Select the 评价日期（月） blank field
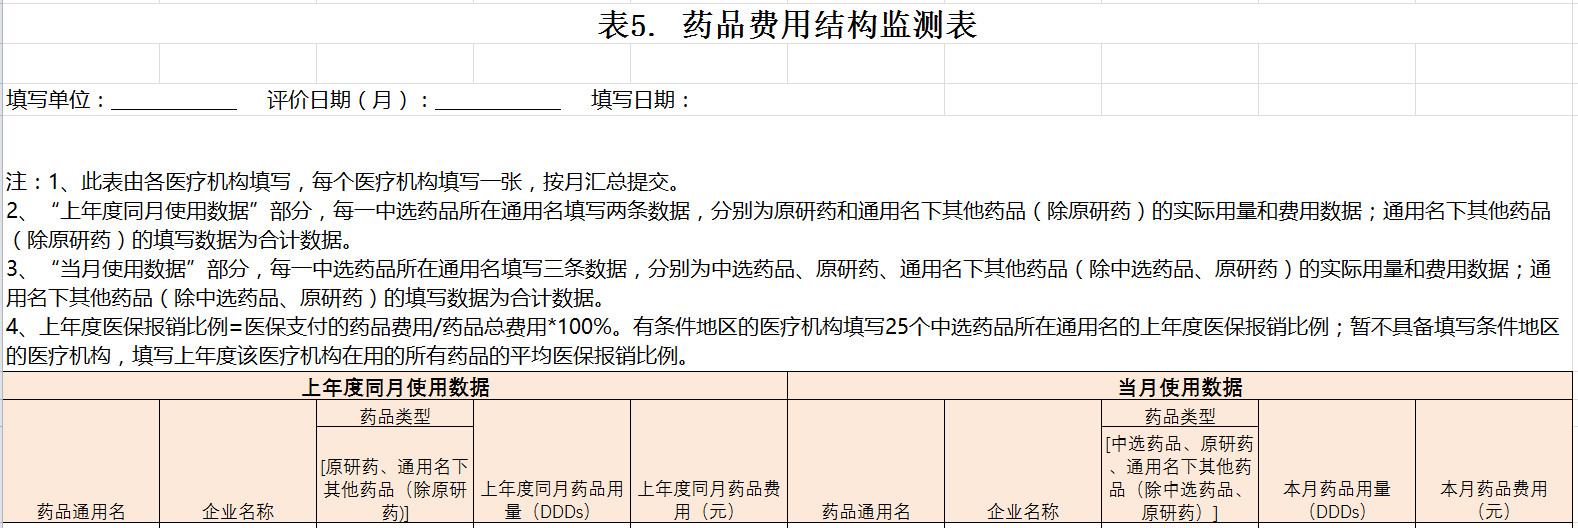The width and height of the screenshot is (1578, 528). pyautogui.click(x=497, y=101)
